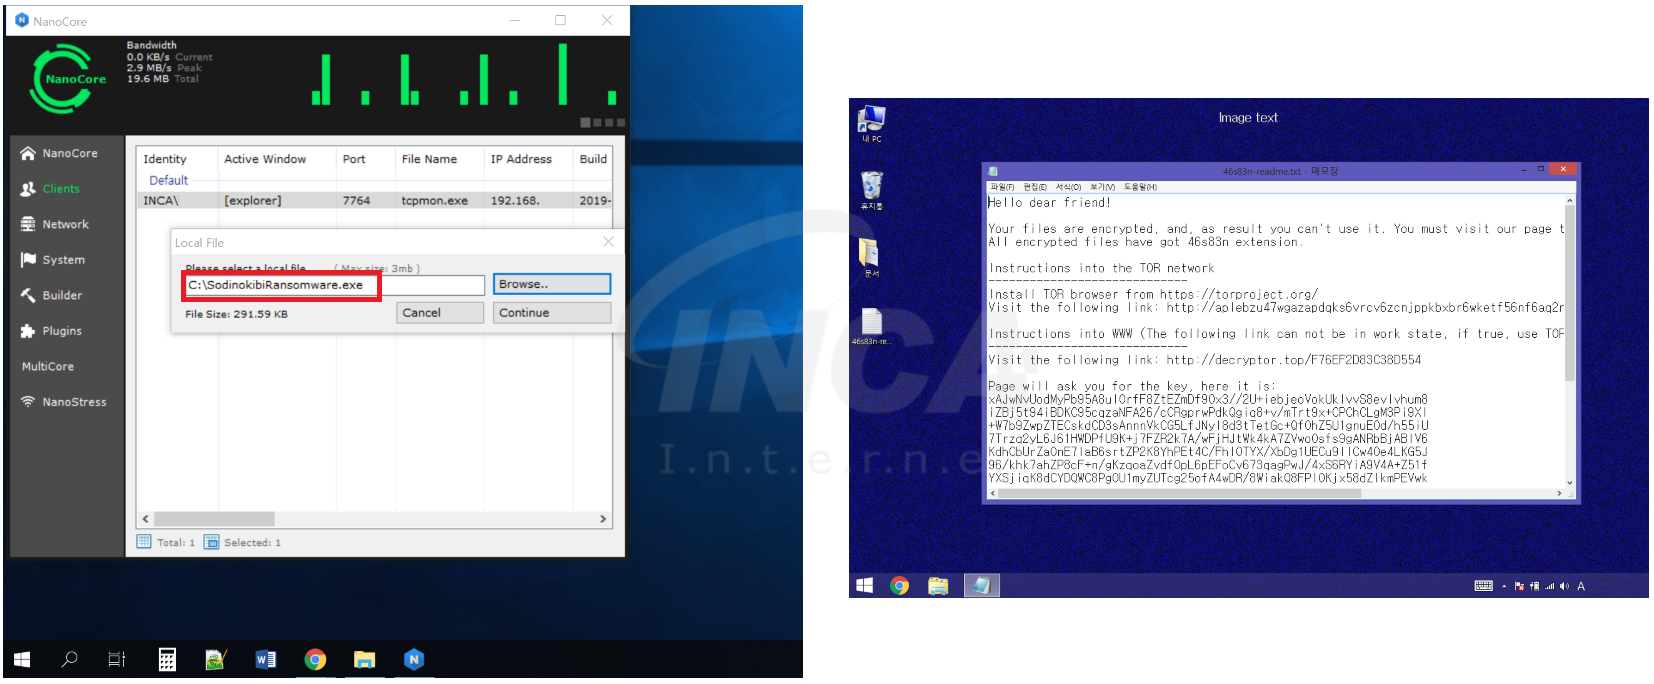Click the volume icon in system tray

[1564, 586]
